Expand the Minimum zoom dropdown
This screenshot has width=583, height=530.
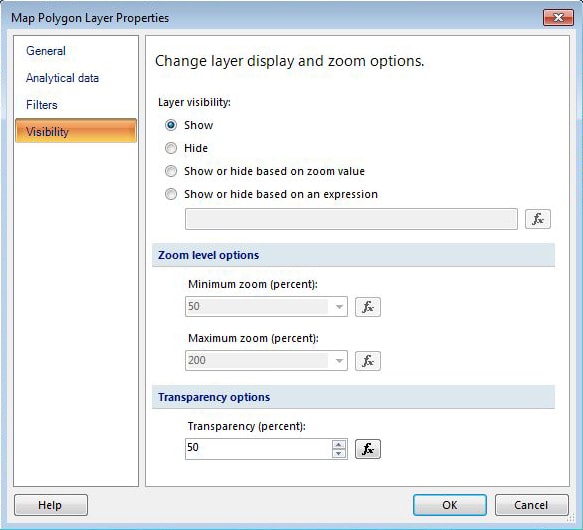tap(339, 307)
